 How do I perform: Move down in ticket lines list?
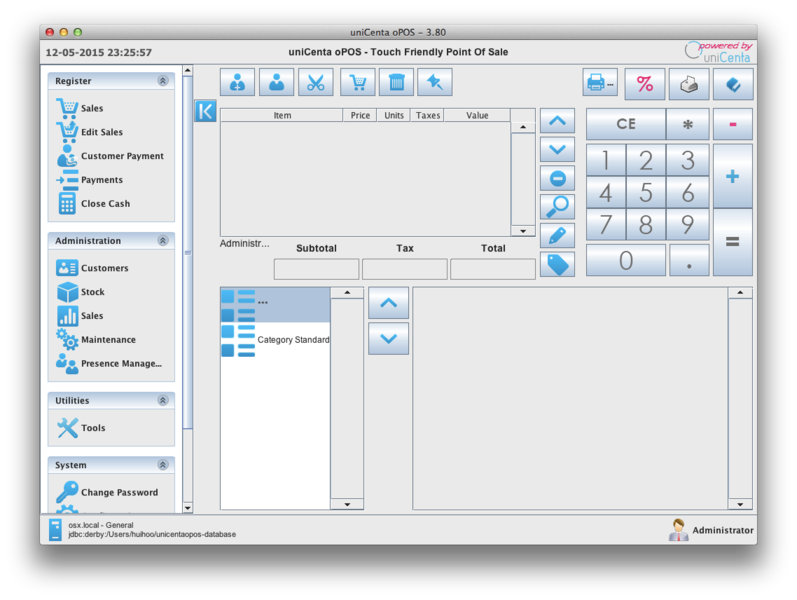558,149
